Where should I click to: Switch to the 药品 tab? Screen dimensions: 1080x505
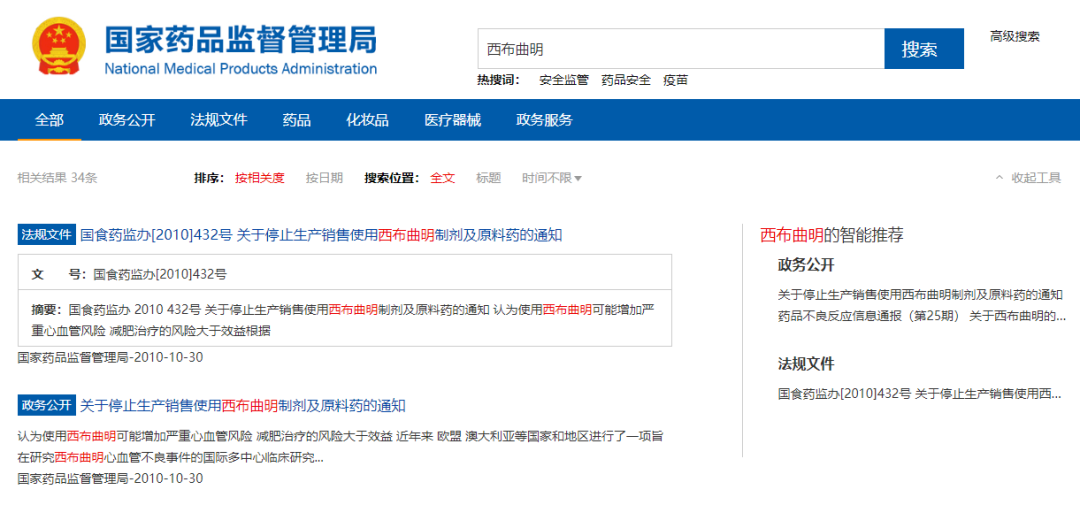coord(297,121)
